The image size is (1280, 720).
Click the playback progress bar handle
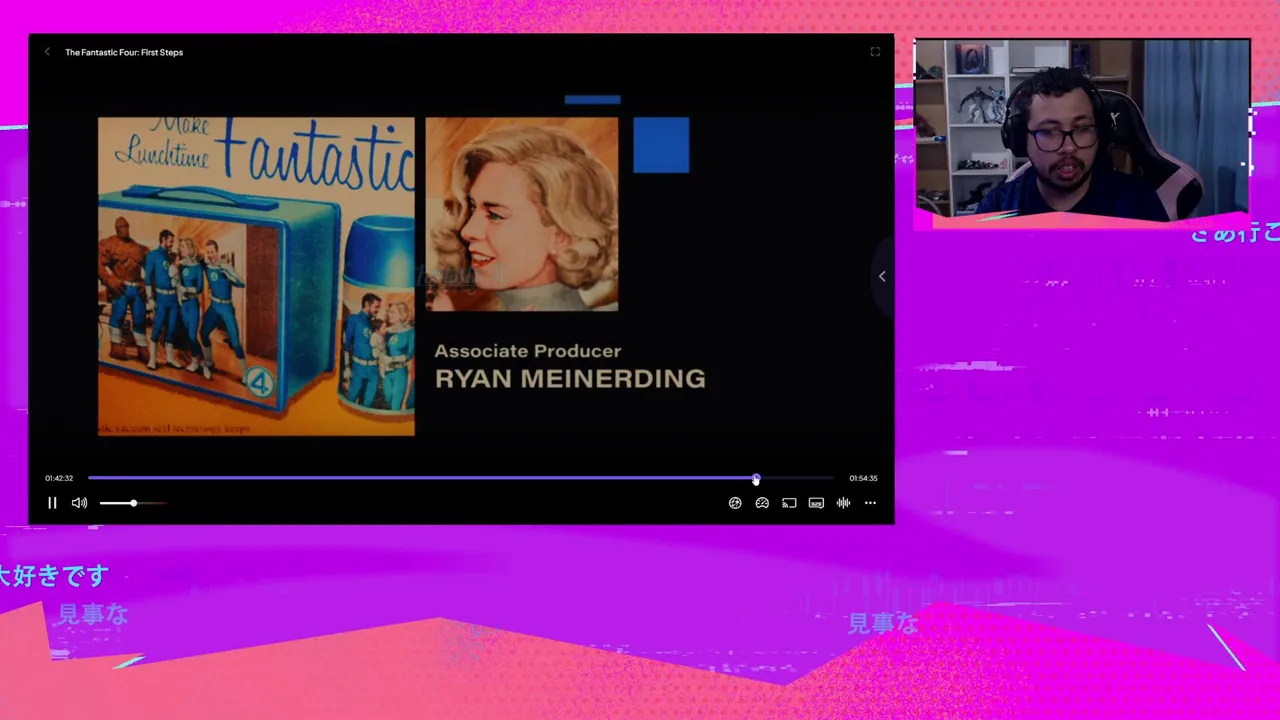coord(756,479)
